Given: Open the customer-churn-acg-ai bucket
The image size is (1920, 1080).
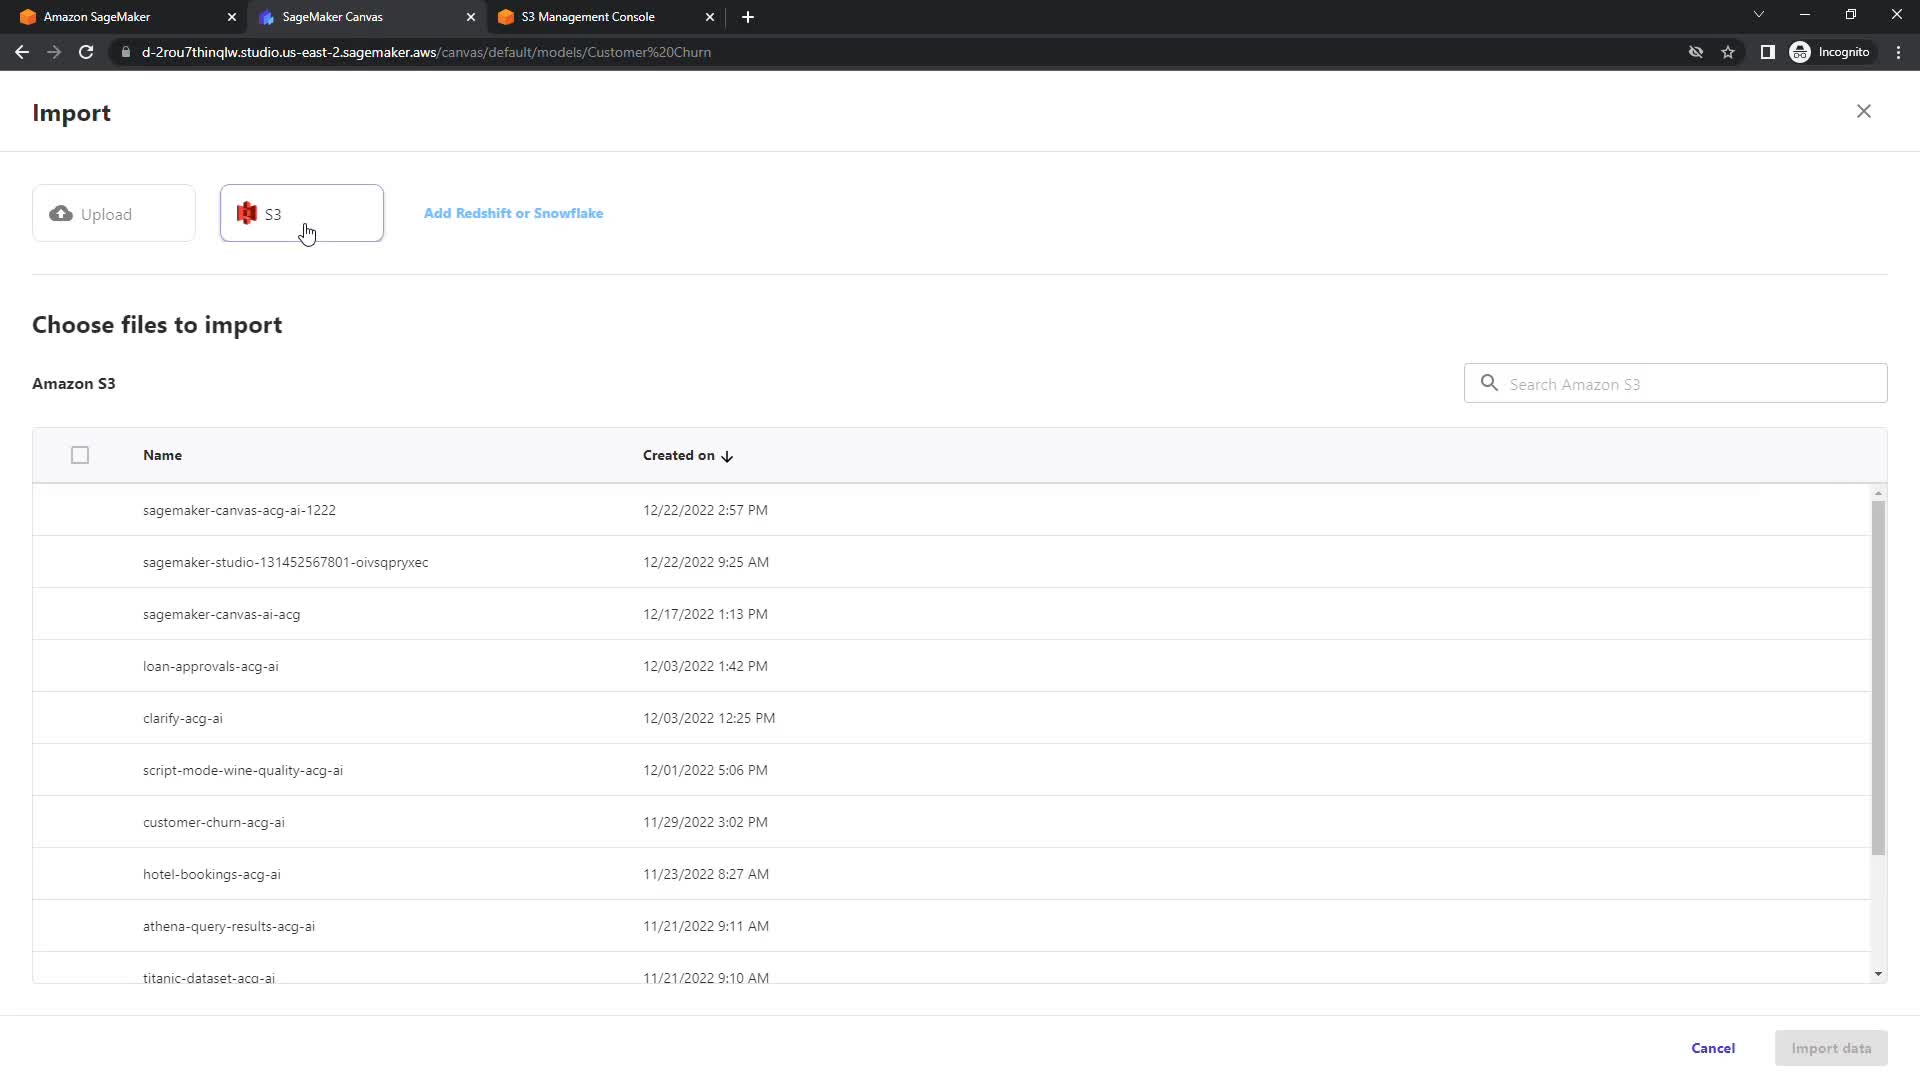Looking at the screenshot, I should (x=214, y=822).
